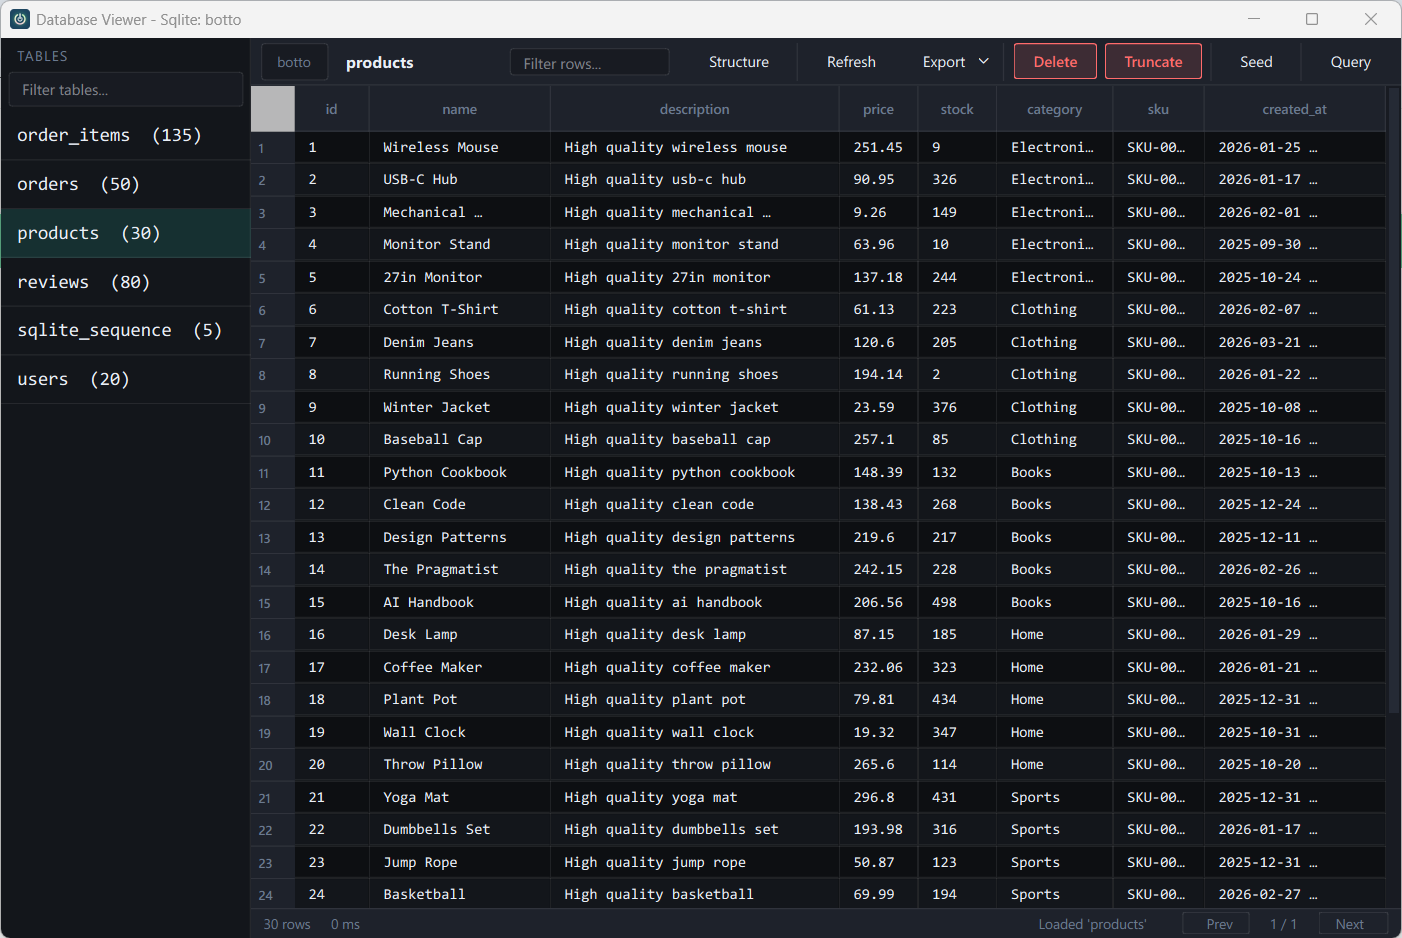Image resolution: width=1402 pixels, height=938 pixels.
Task: Click the stock cell '376'
Action: click(957, 407)
